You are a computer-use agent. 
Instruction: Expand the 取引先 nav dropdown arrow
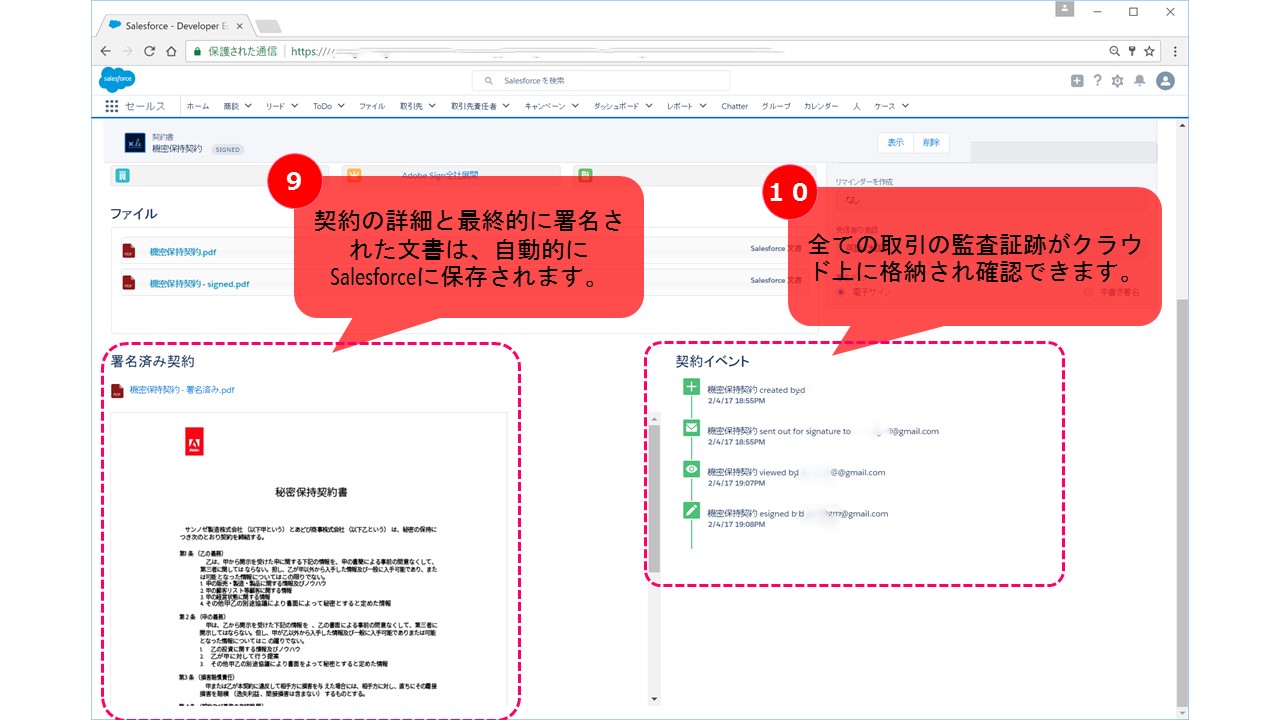pyautogui.click(x=432, y=106)
